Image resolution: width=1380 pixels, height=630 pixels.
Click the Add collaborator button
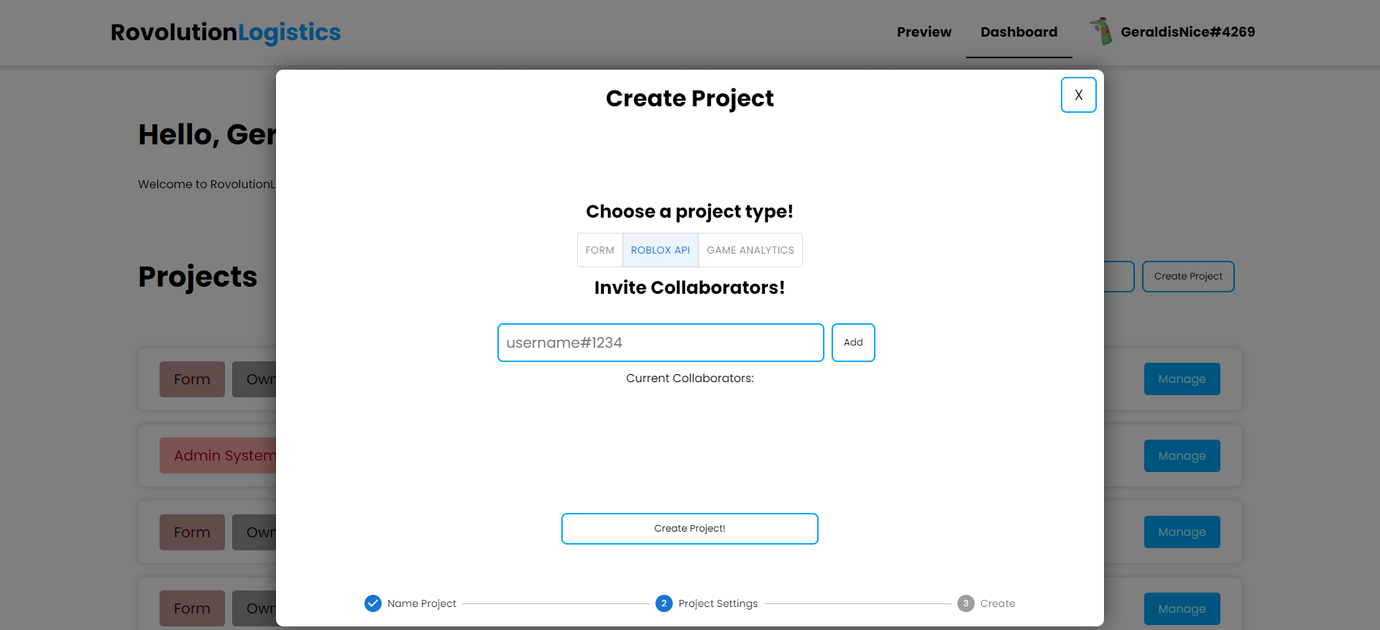coord(853,342)
